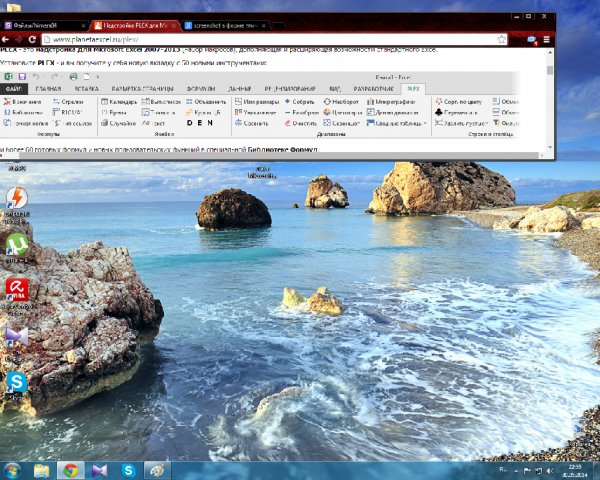
Task: Click the taskbar clock showing the time
Action: click(x=575, y=471)
